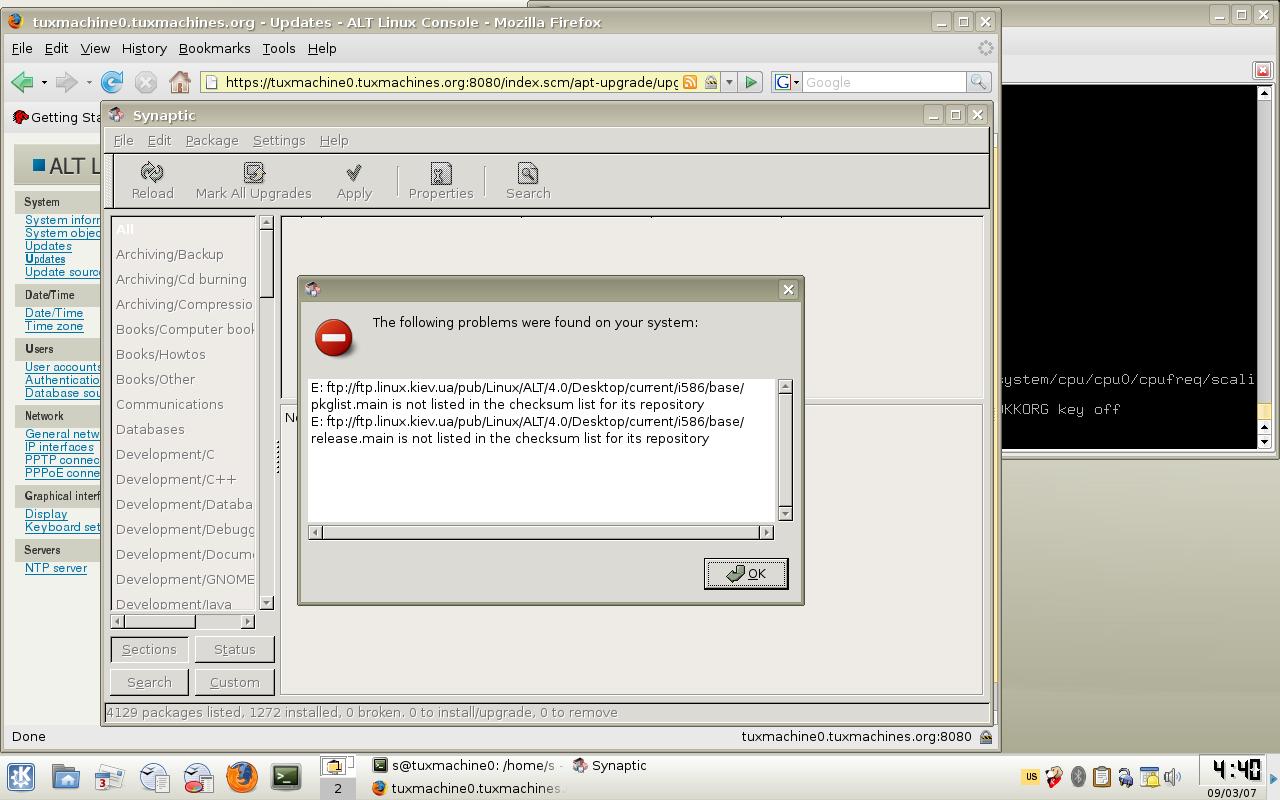Go back with Firefox's green back arrow
Viewport: 1280px width, 800px height.
pos(22,82)
